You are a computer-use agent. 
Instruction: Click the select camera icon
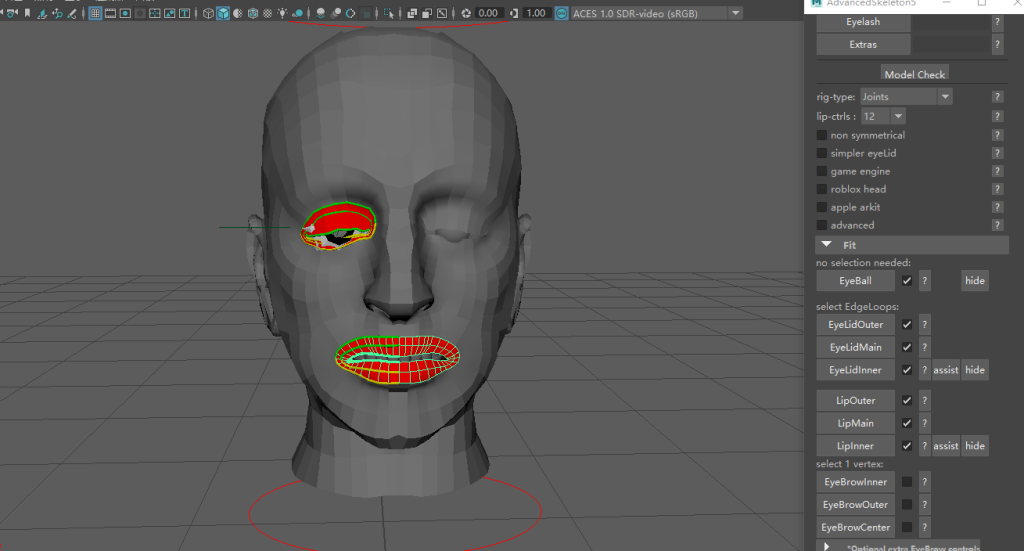(x=12, y=13)
